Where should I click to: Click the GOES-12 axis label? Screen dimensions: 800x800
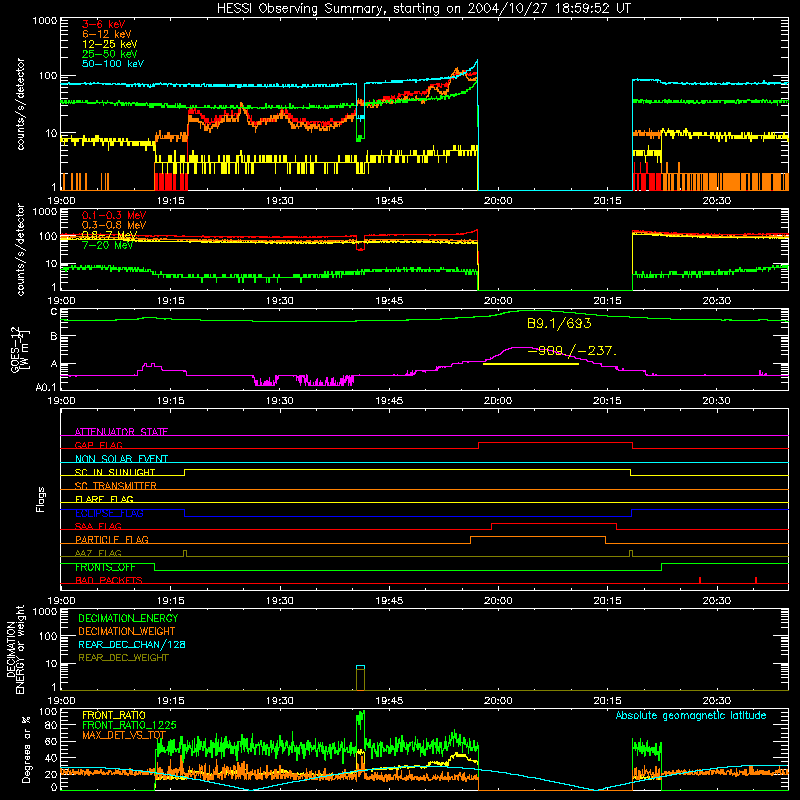point(19,350)
